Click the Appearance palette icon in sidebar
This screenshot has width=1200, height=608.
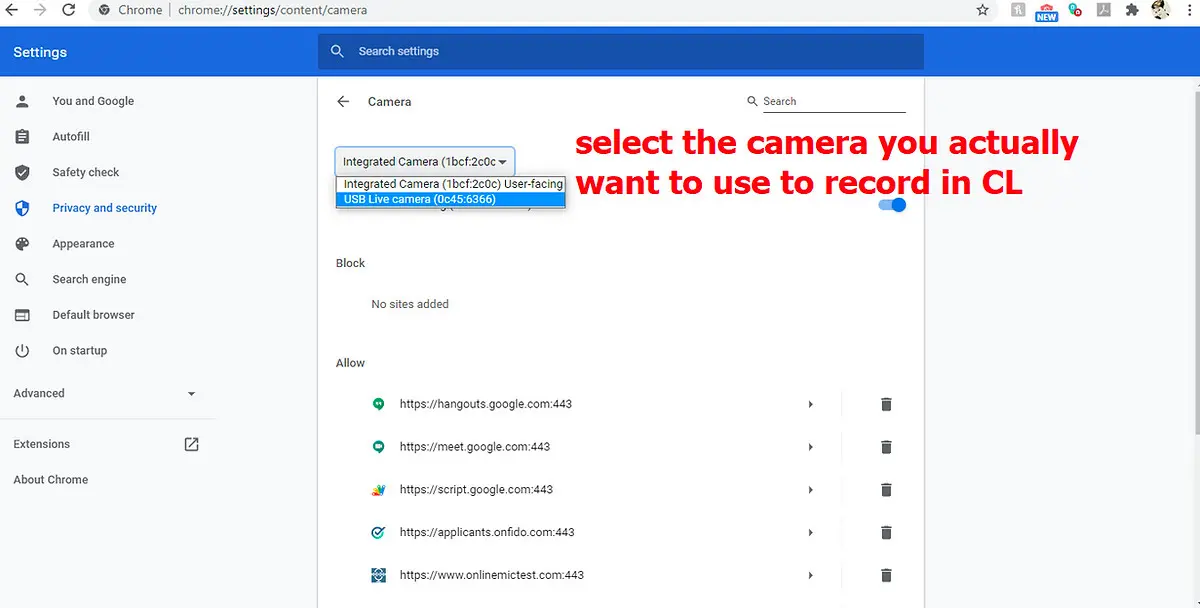click(22, 243)
